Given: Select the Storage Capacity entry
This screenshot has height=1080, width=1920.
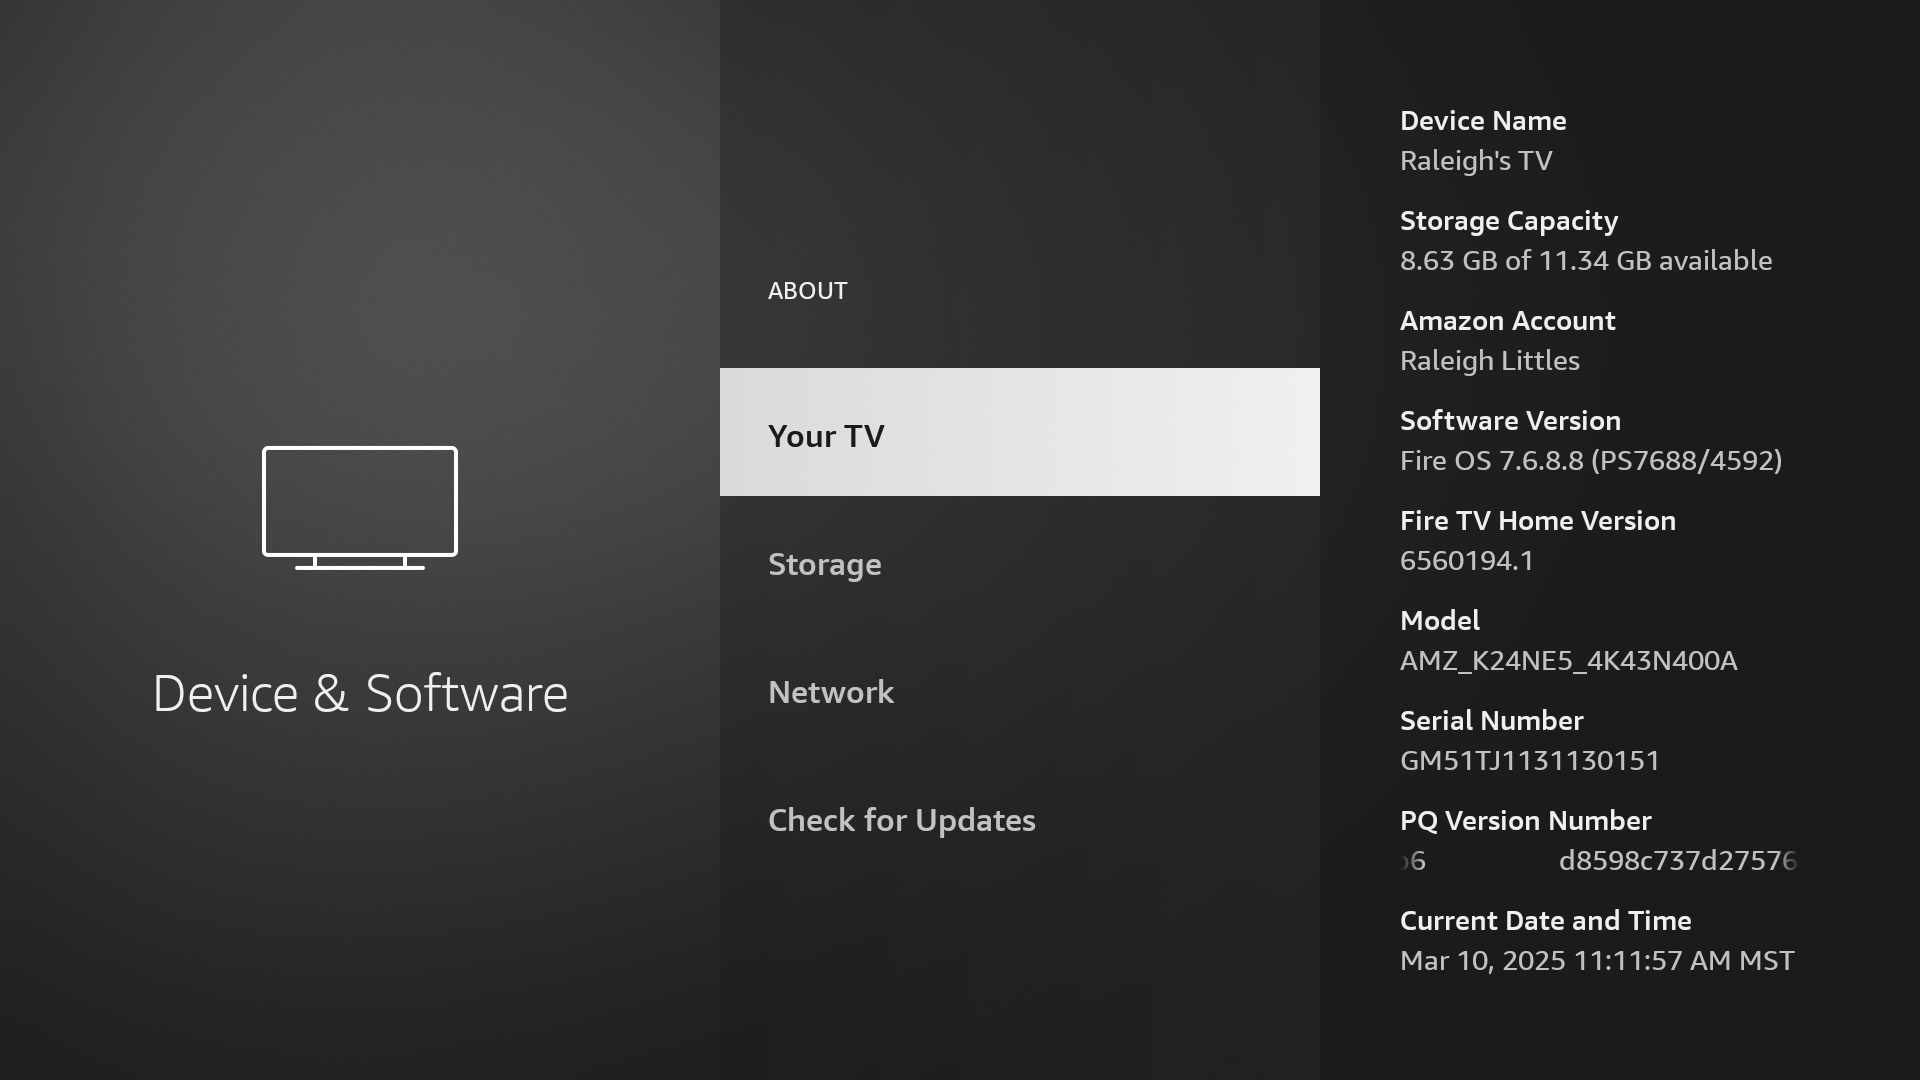Looking at the screenshot, I should pos(1508,220).
